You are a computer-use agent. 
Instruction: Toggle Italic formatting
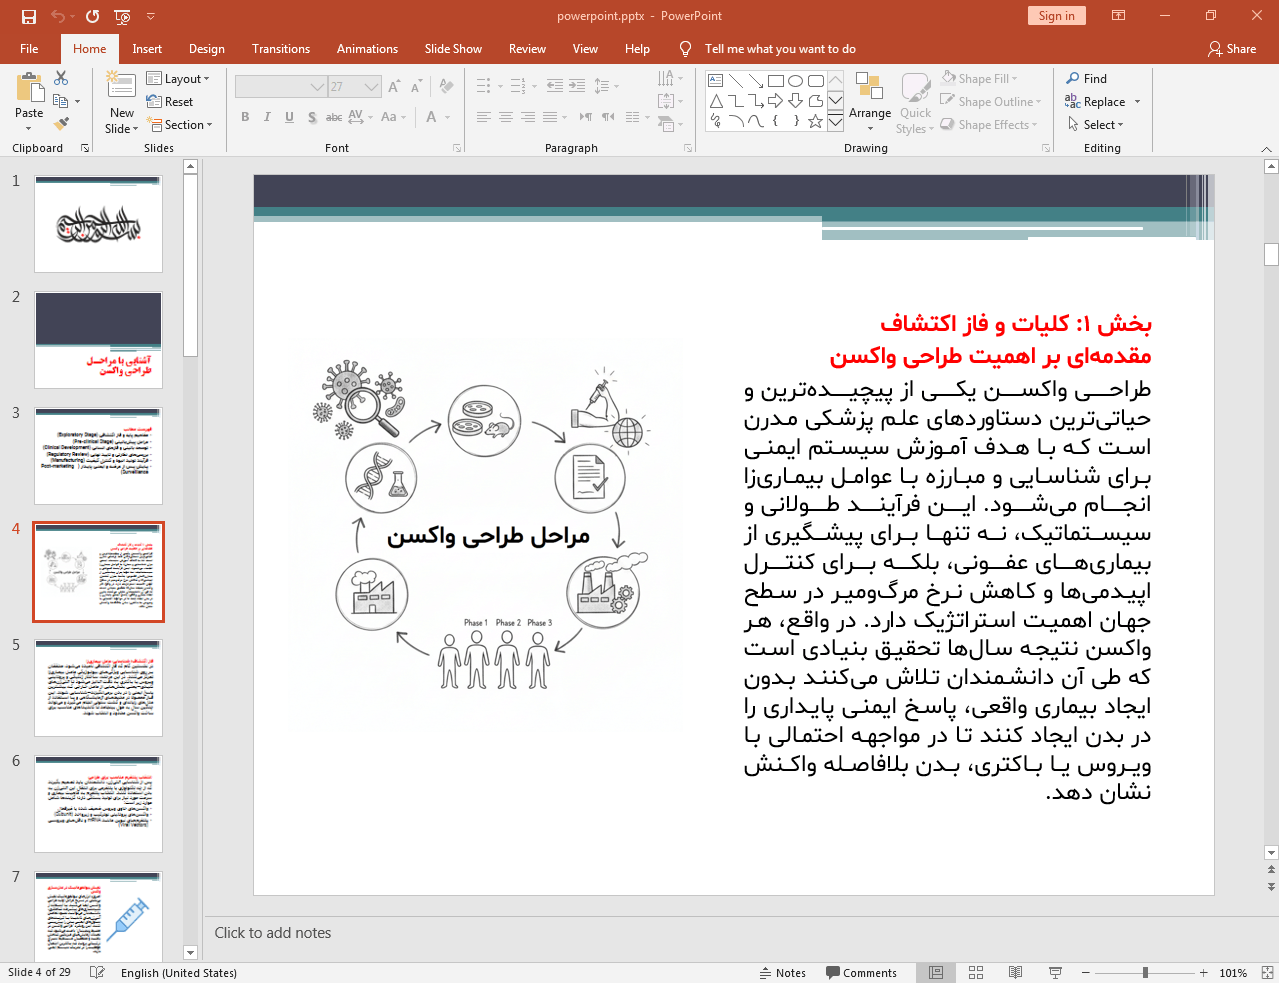pos(267,117)
